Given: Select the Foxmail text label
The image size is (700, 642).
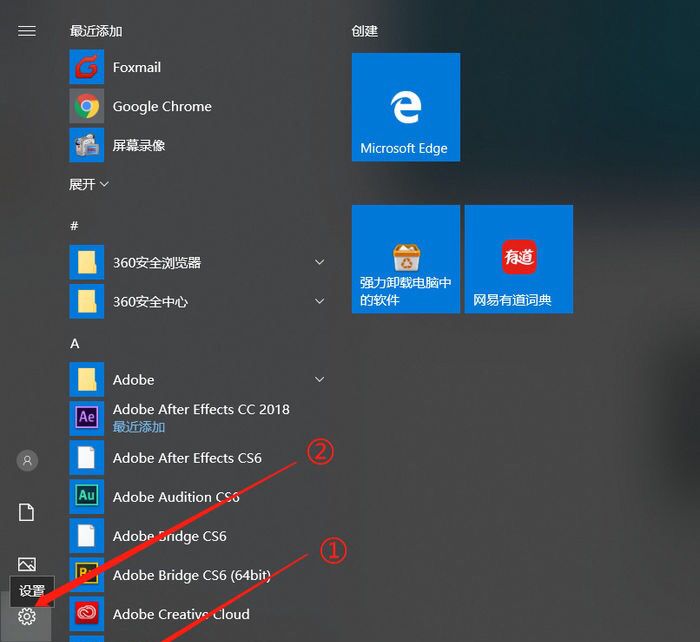Looking at the screenshot, I should 137,67.
